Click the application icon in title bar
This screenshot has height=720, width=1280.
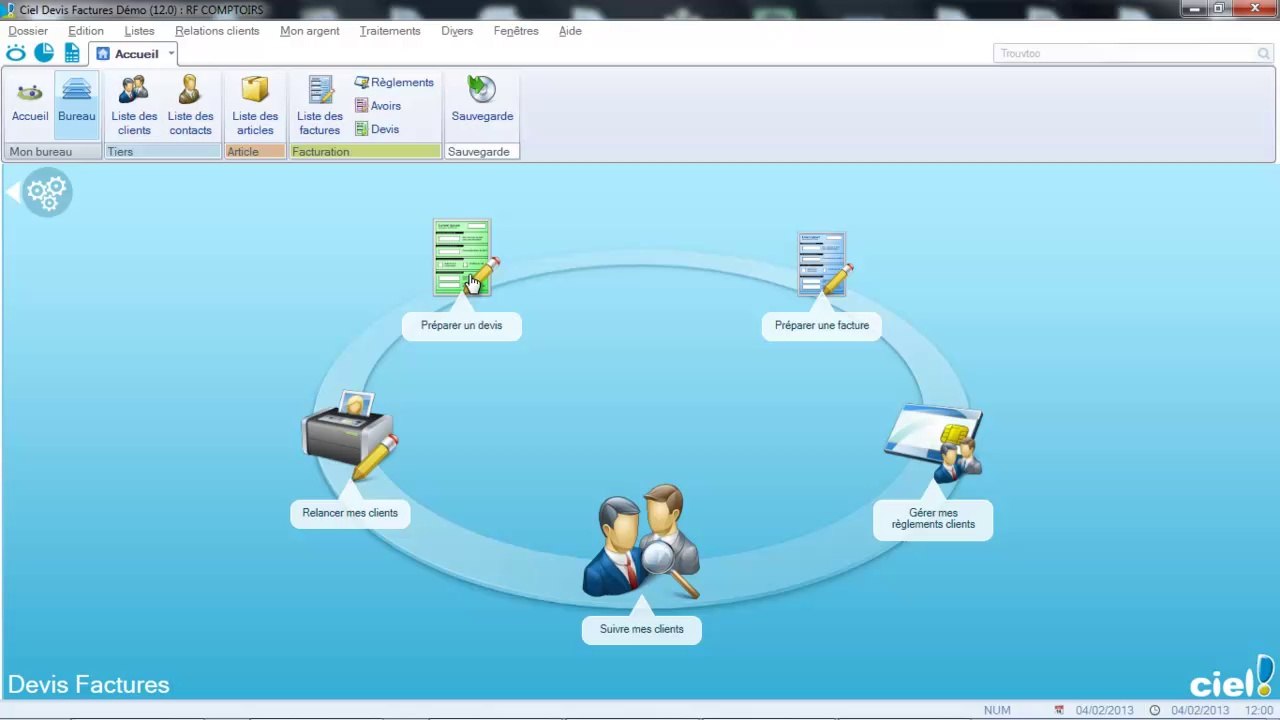point(9,9)
